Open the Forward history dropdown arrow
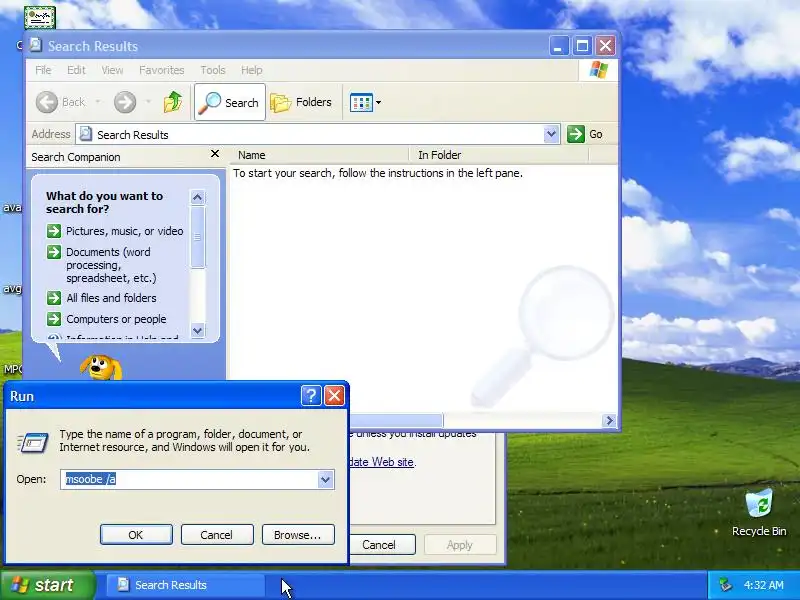This screenshot has width=800, height=600. (148, 102)
